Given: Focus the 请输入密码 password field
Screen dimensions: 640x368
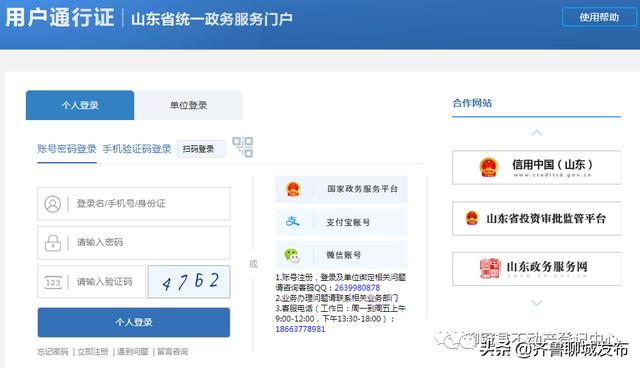Looking at the screenshot, I should click(134, 243).
